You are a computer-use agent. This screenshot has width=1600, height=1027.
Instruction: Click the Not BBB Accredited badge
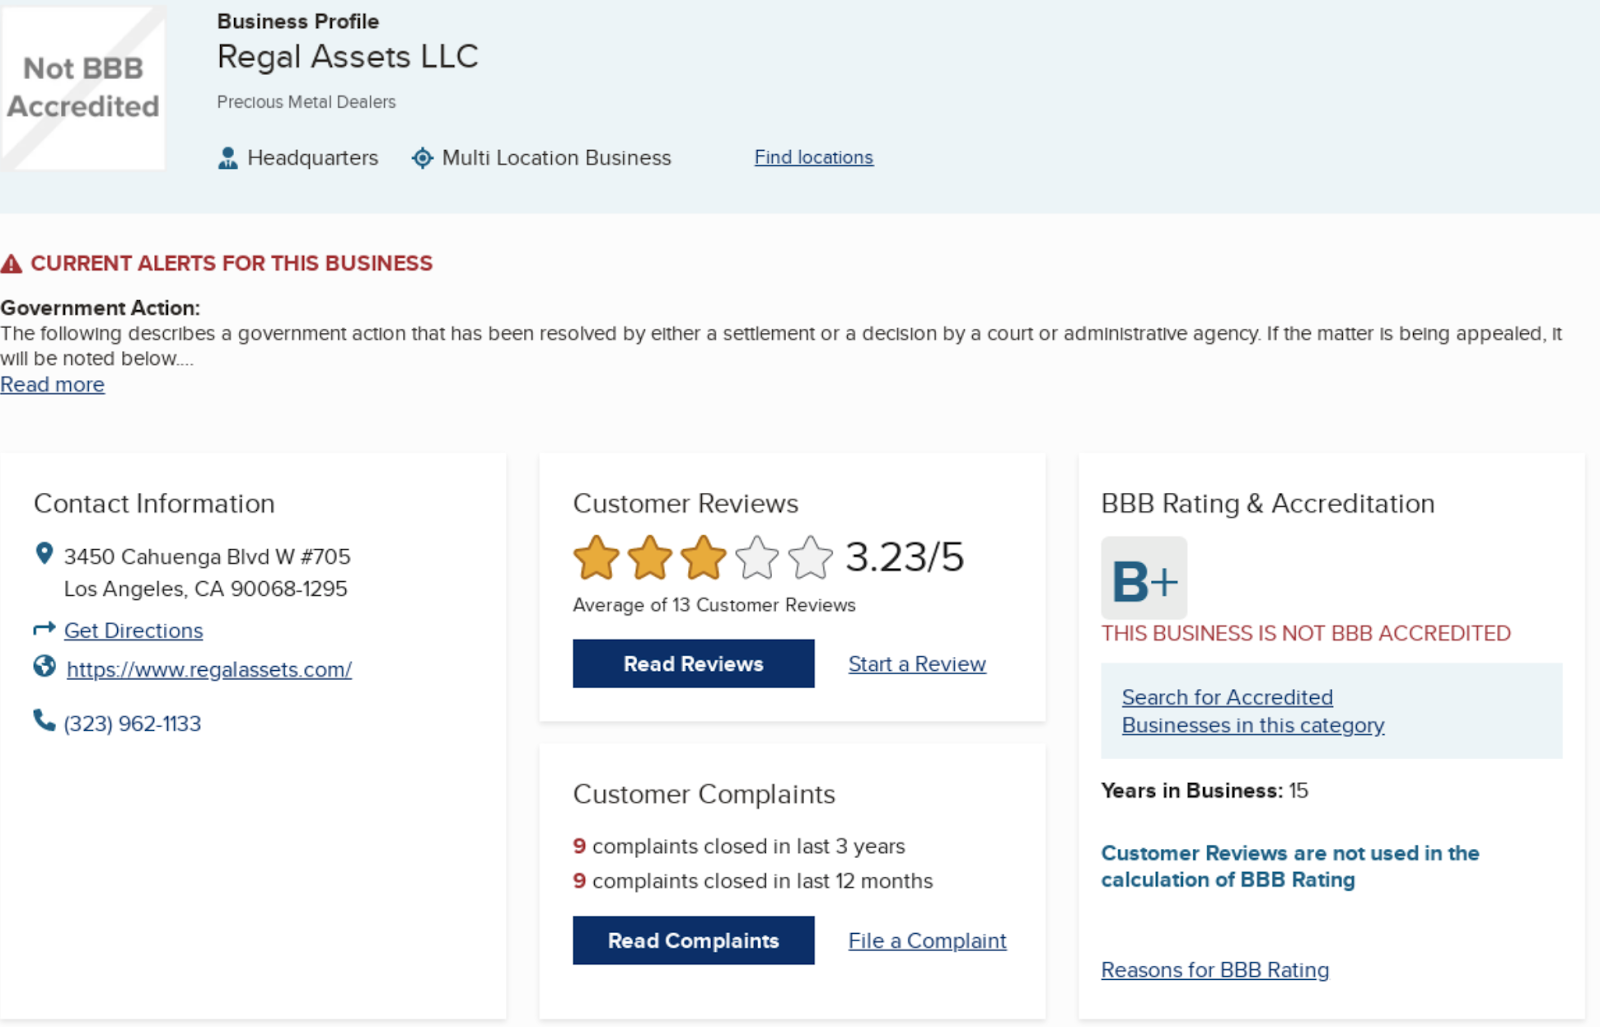point(83,88)
